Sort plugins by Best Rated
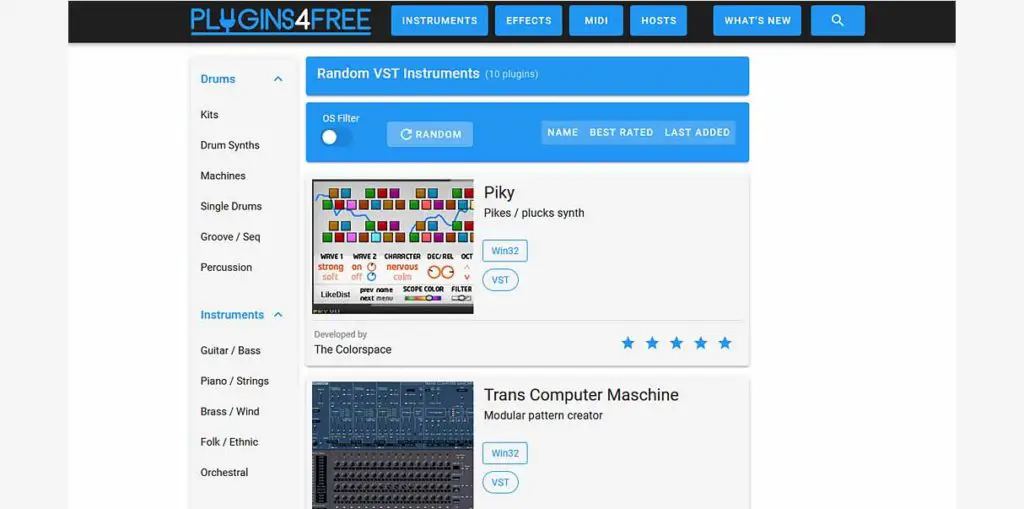The width and height of the screenshot is (1024, 509). (621, 132)
